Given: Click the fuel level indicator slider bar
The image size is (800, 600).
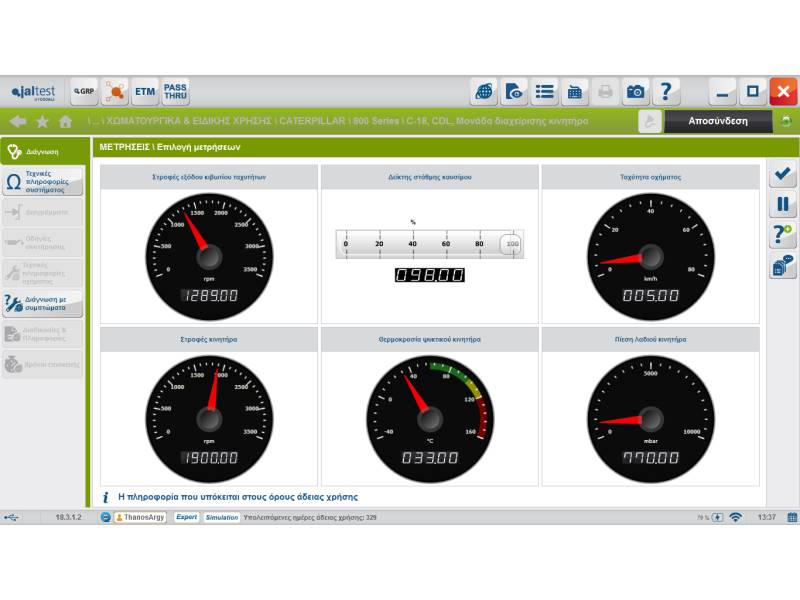Looking at the screenshot, I should [x=429, y=243].
